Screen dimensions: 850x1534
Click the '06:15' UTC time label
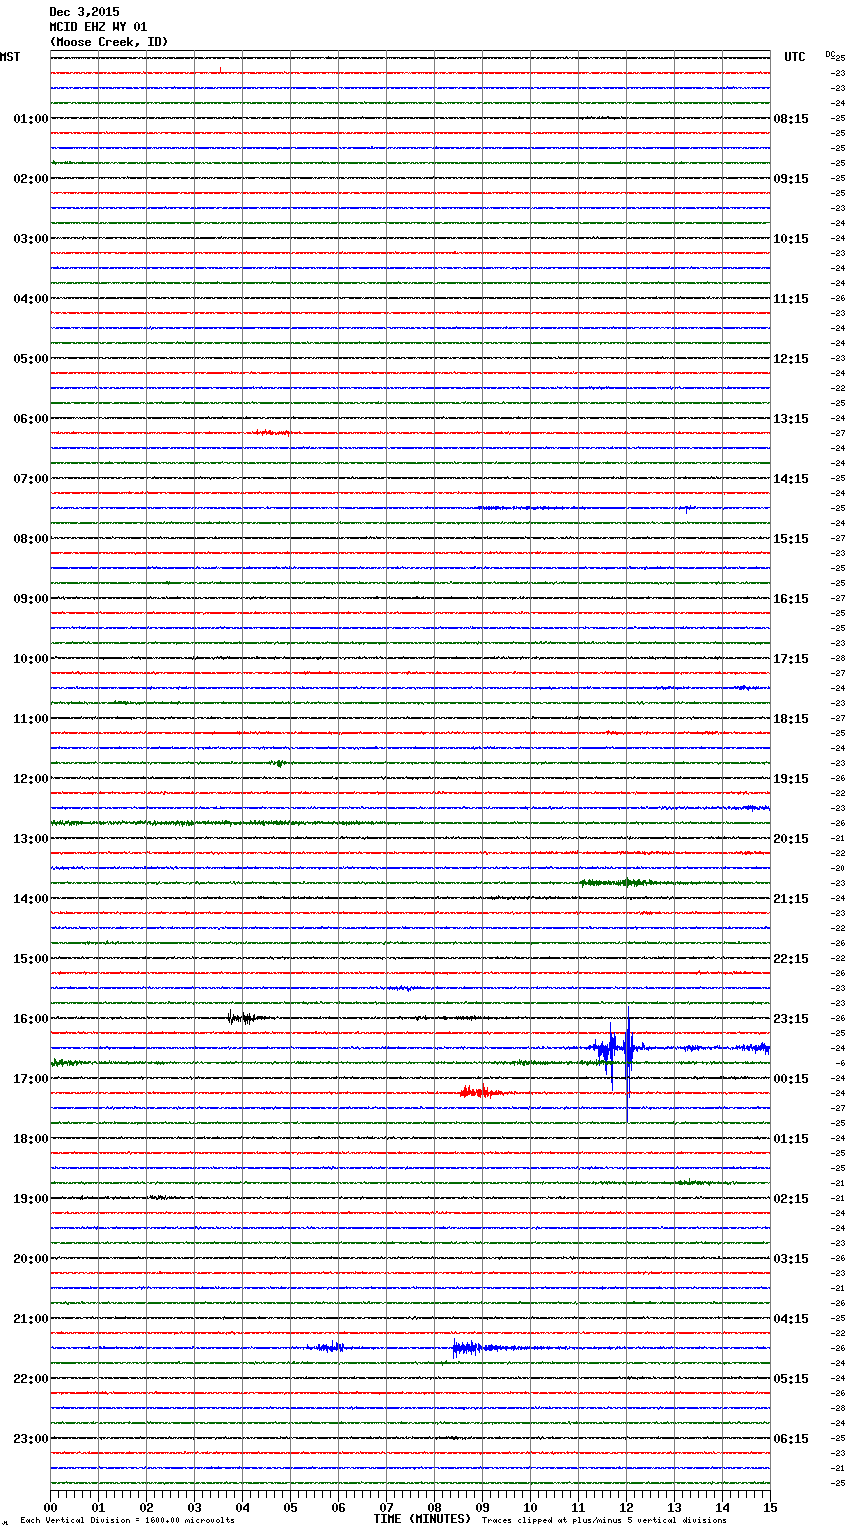[791, 1439]
